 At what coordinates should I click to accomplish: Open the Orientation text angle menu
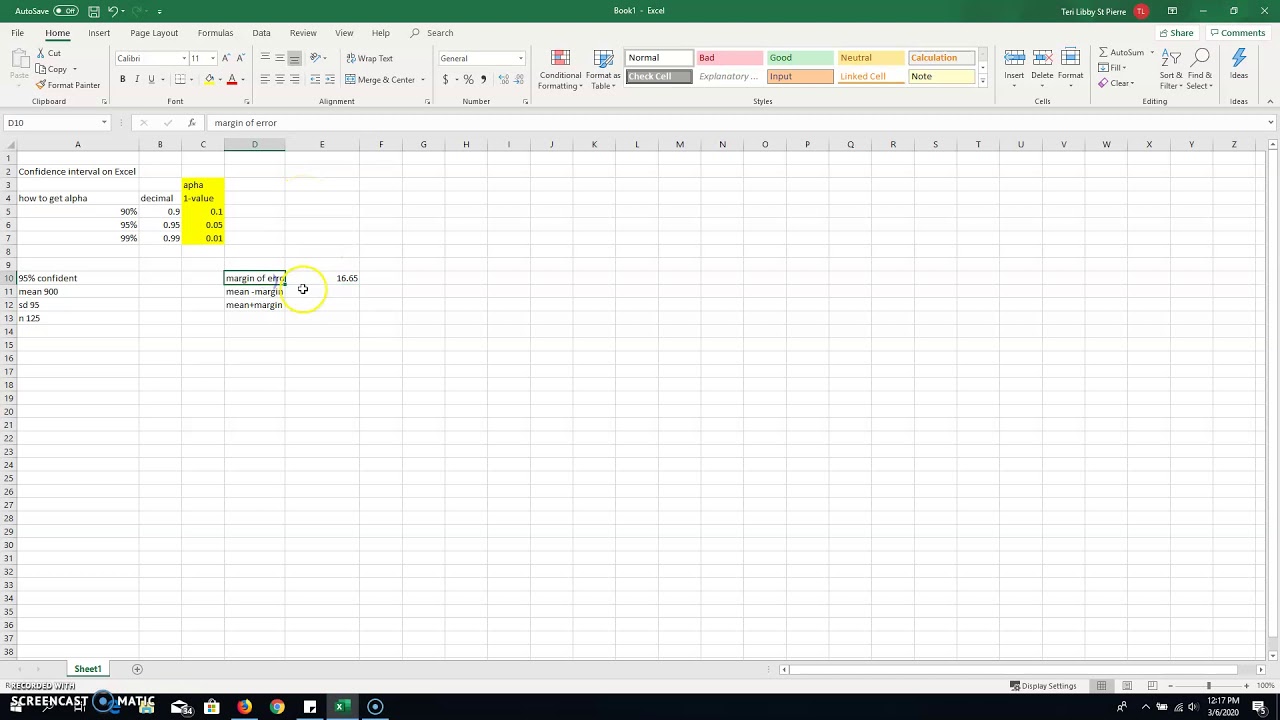pyautogui.click(x=318, y=58)
